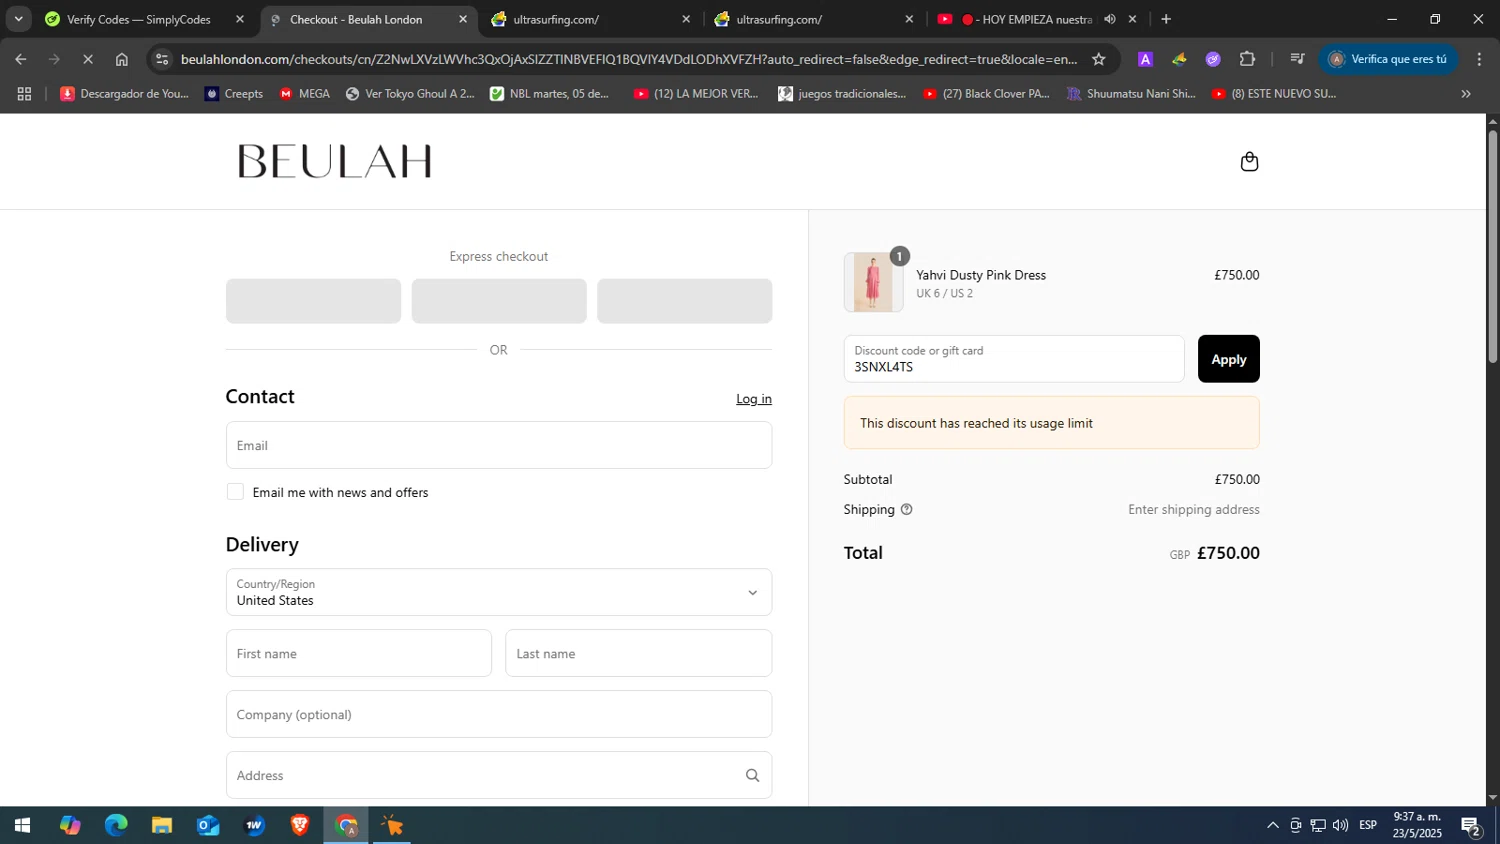1500x844 pixels.
Task: Click the Yahvi Dusty Pink Dress thumbnail
Action: click(873, 282)
